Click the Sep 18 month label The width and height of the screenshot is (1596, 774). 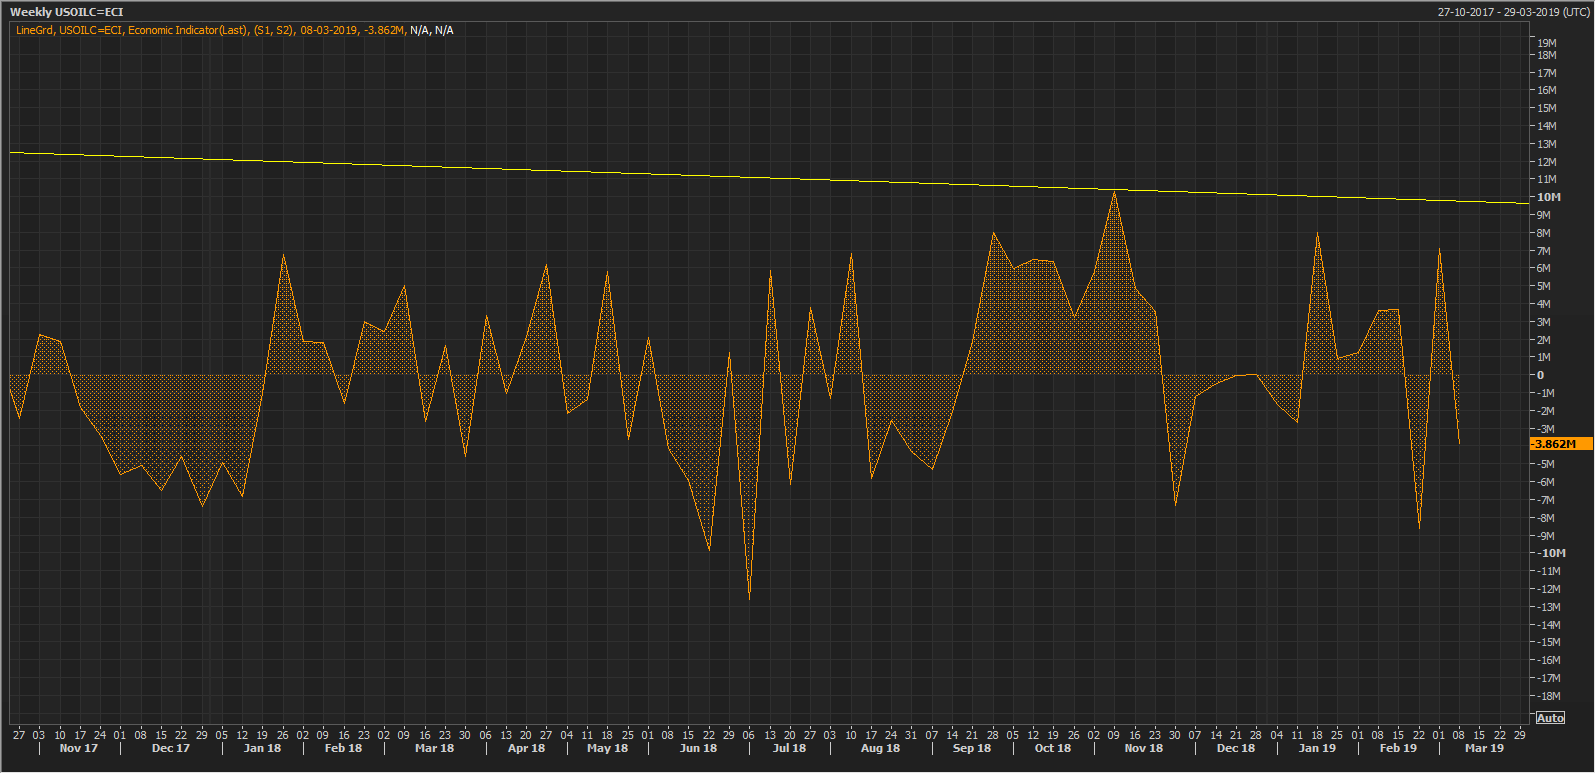pos(972,748)
